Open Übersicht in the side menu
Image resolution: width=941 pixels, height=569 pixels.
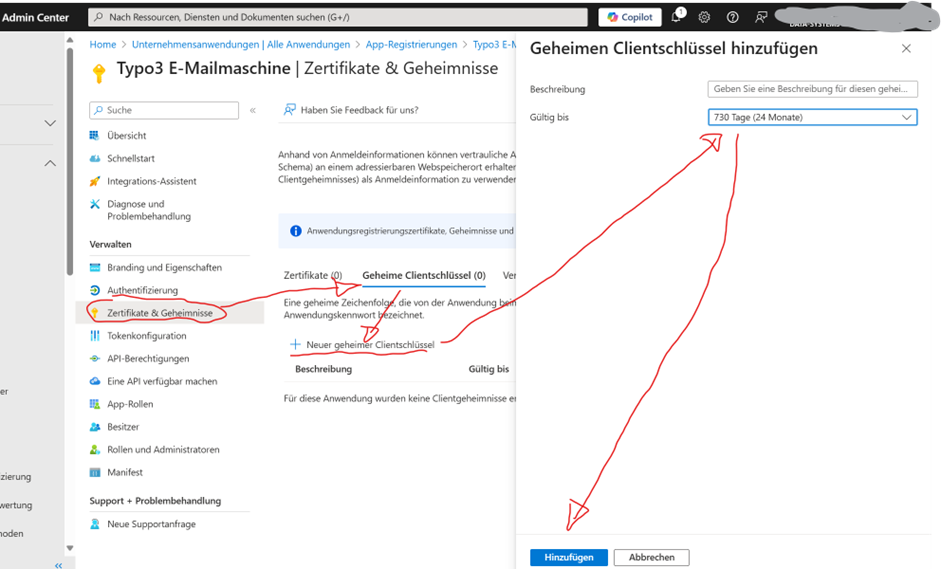point(126,136)
